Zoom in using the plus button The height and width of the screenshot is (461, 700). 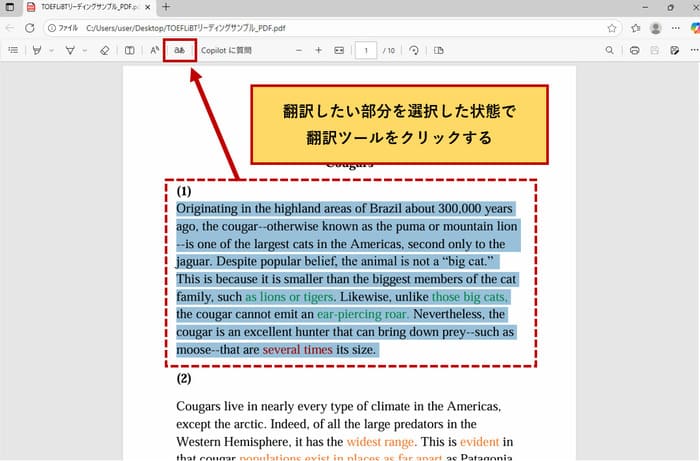point(318,49)
